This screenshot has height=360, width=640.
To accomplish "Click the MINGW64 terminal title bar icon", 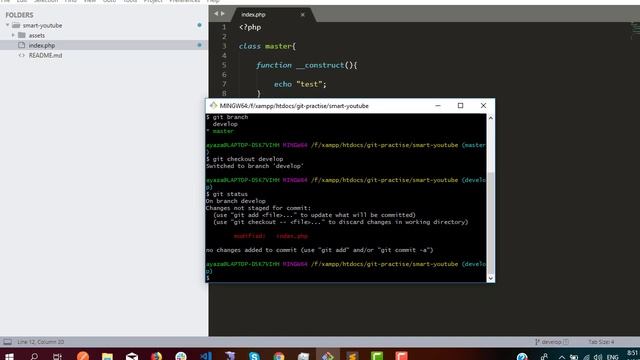I will coord(213,106).
